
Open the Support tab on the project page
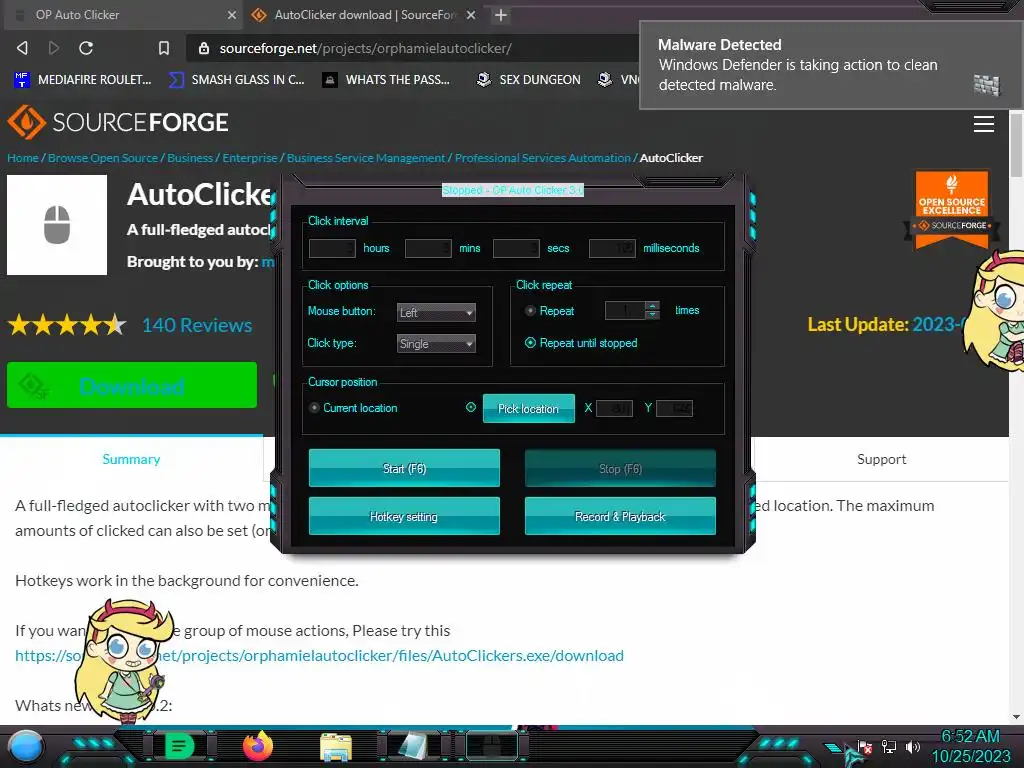pyautogui.click(x=882, y=459)
